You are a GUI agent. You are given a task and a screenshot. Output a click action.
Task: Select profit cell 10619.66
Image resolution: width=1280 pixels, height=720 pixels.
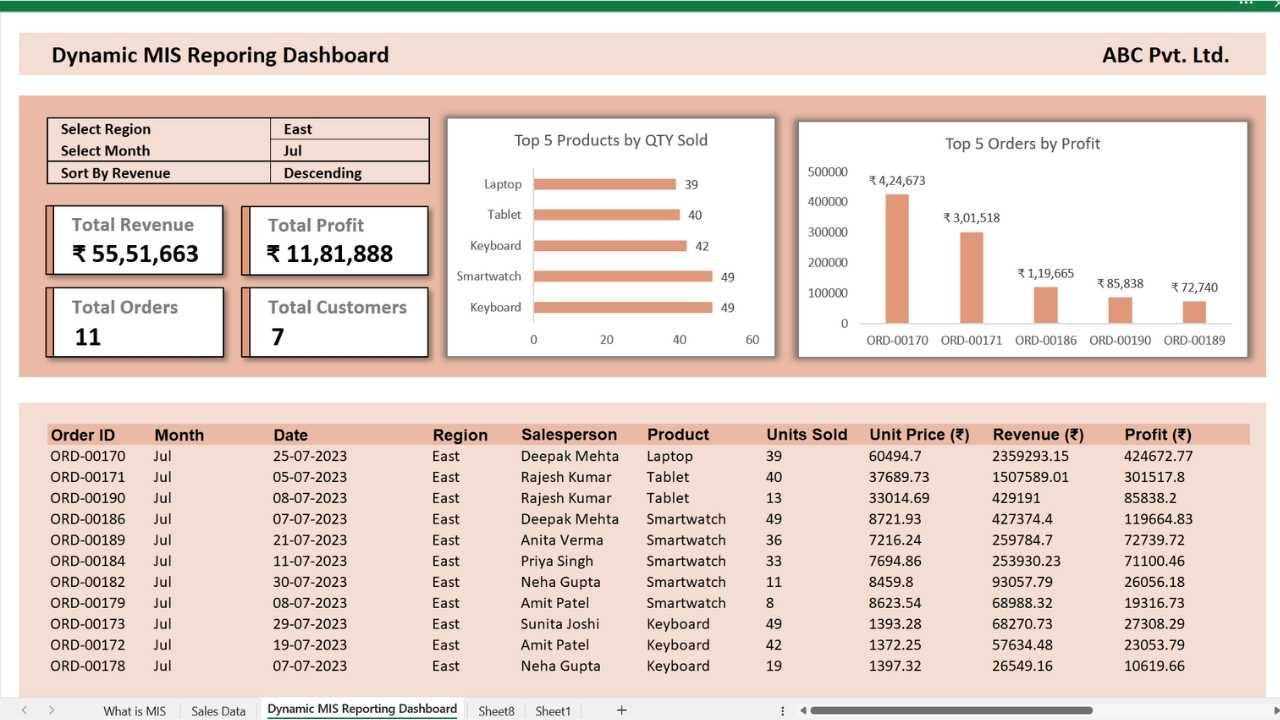[1155, 666]
